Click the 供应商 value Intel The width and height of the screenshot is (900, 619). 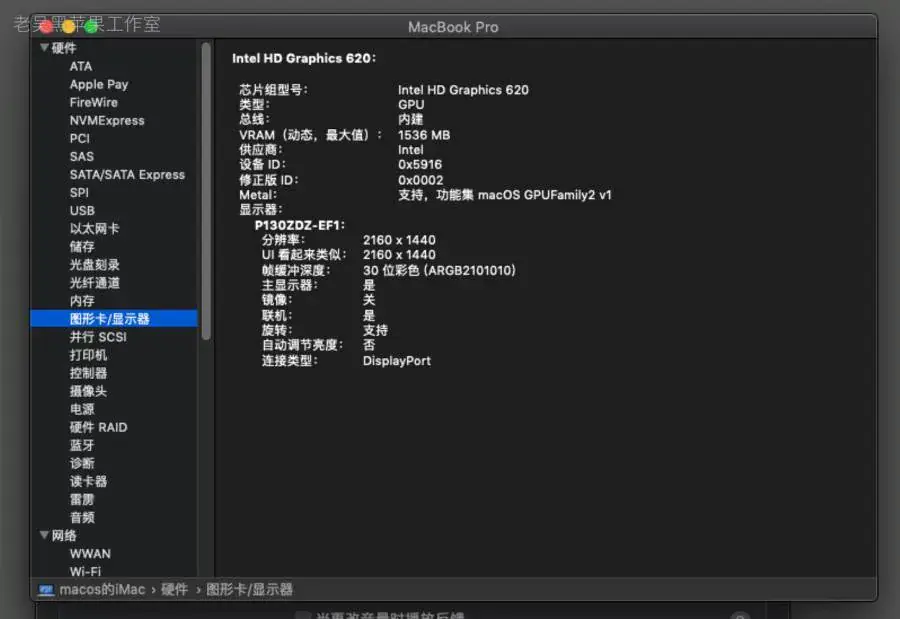tap(410, 150)
